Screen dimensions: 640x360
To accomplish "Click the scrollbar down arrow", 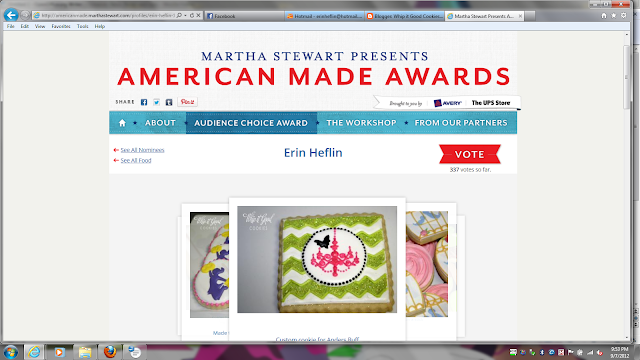I will tap(627, 338).
